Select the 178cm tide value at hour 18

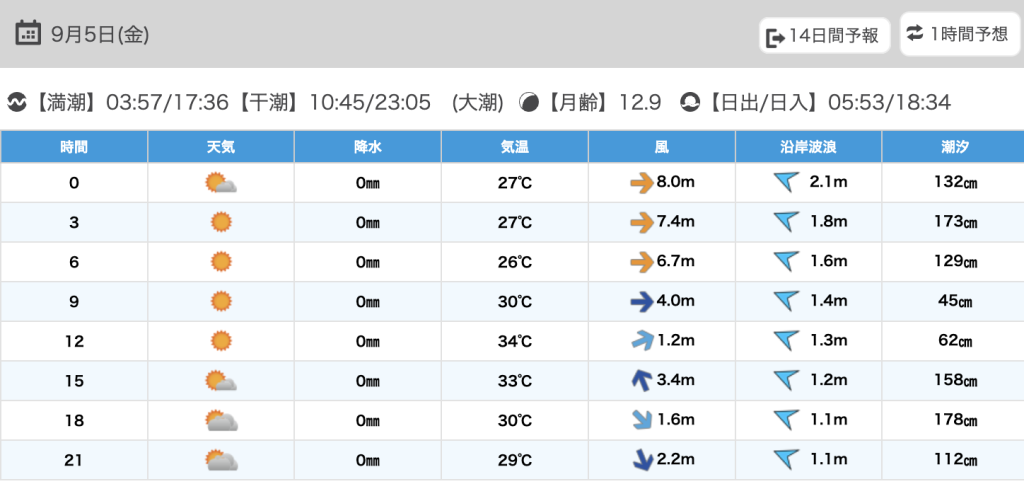tap(955, 420)
